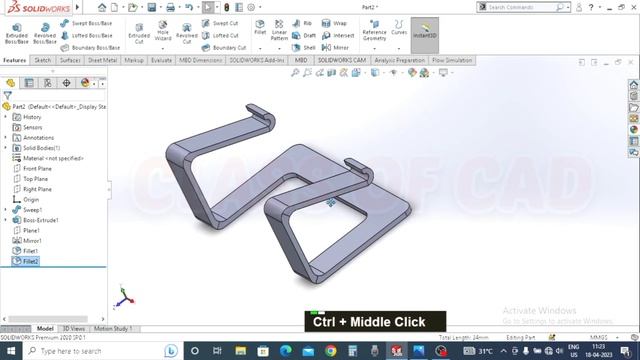This screenshot has width=640, height=360.
Task: Expand the Boss-Extrude1 feature
Action: click(x=6, y=220)
